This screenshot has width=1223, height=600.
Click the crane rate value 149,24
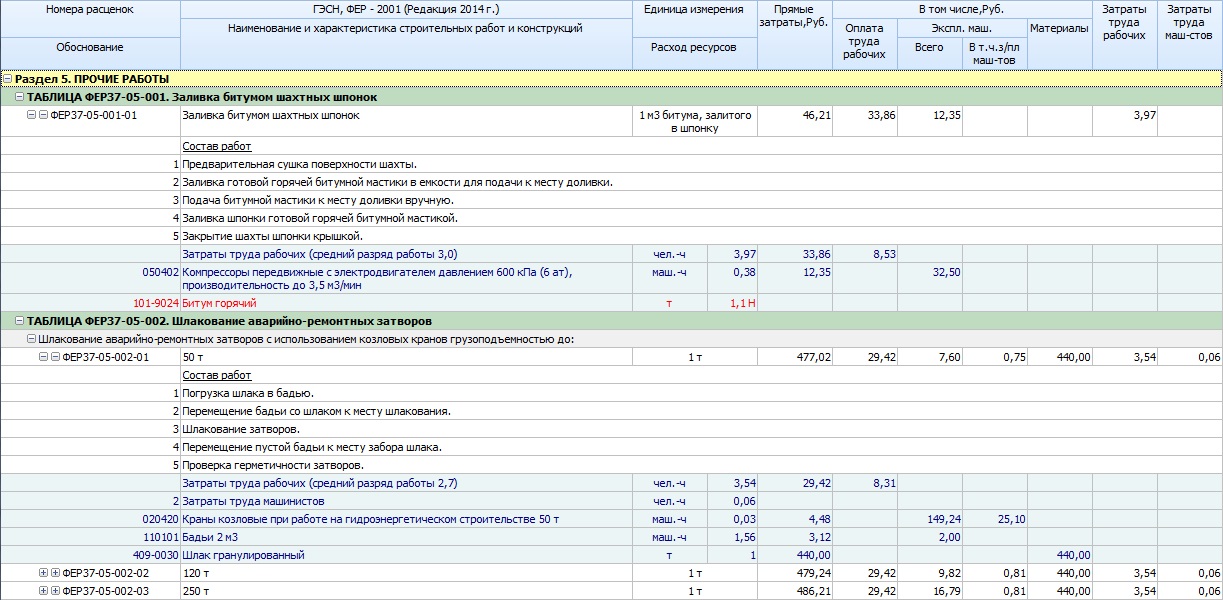click(943, 519)
